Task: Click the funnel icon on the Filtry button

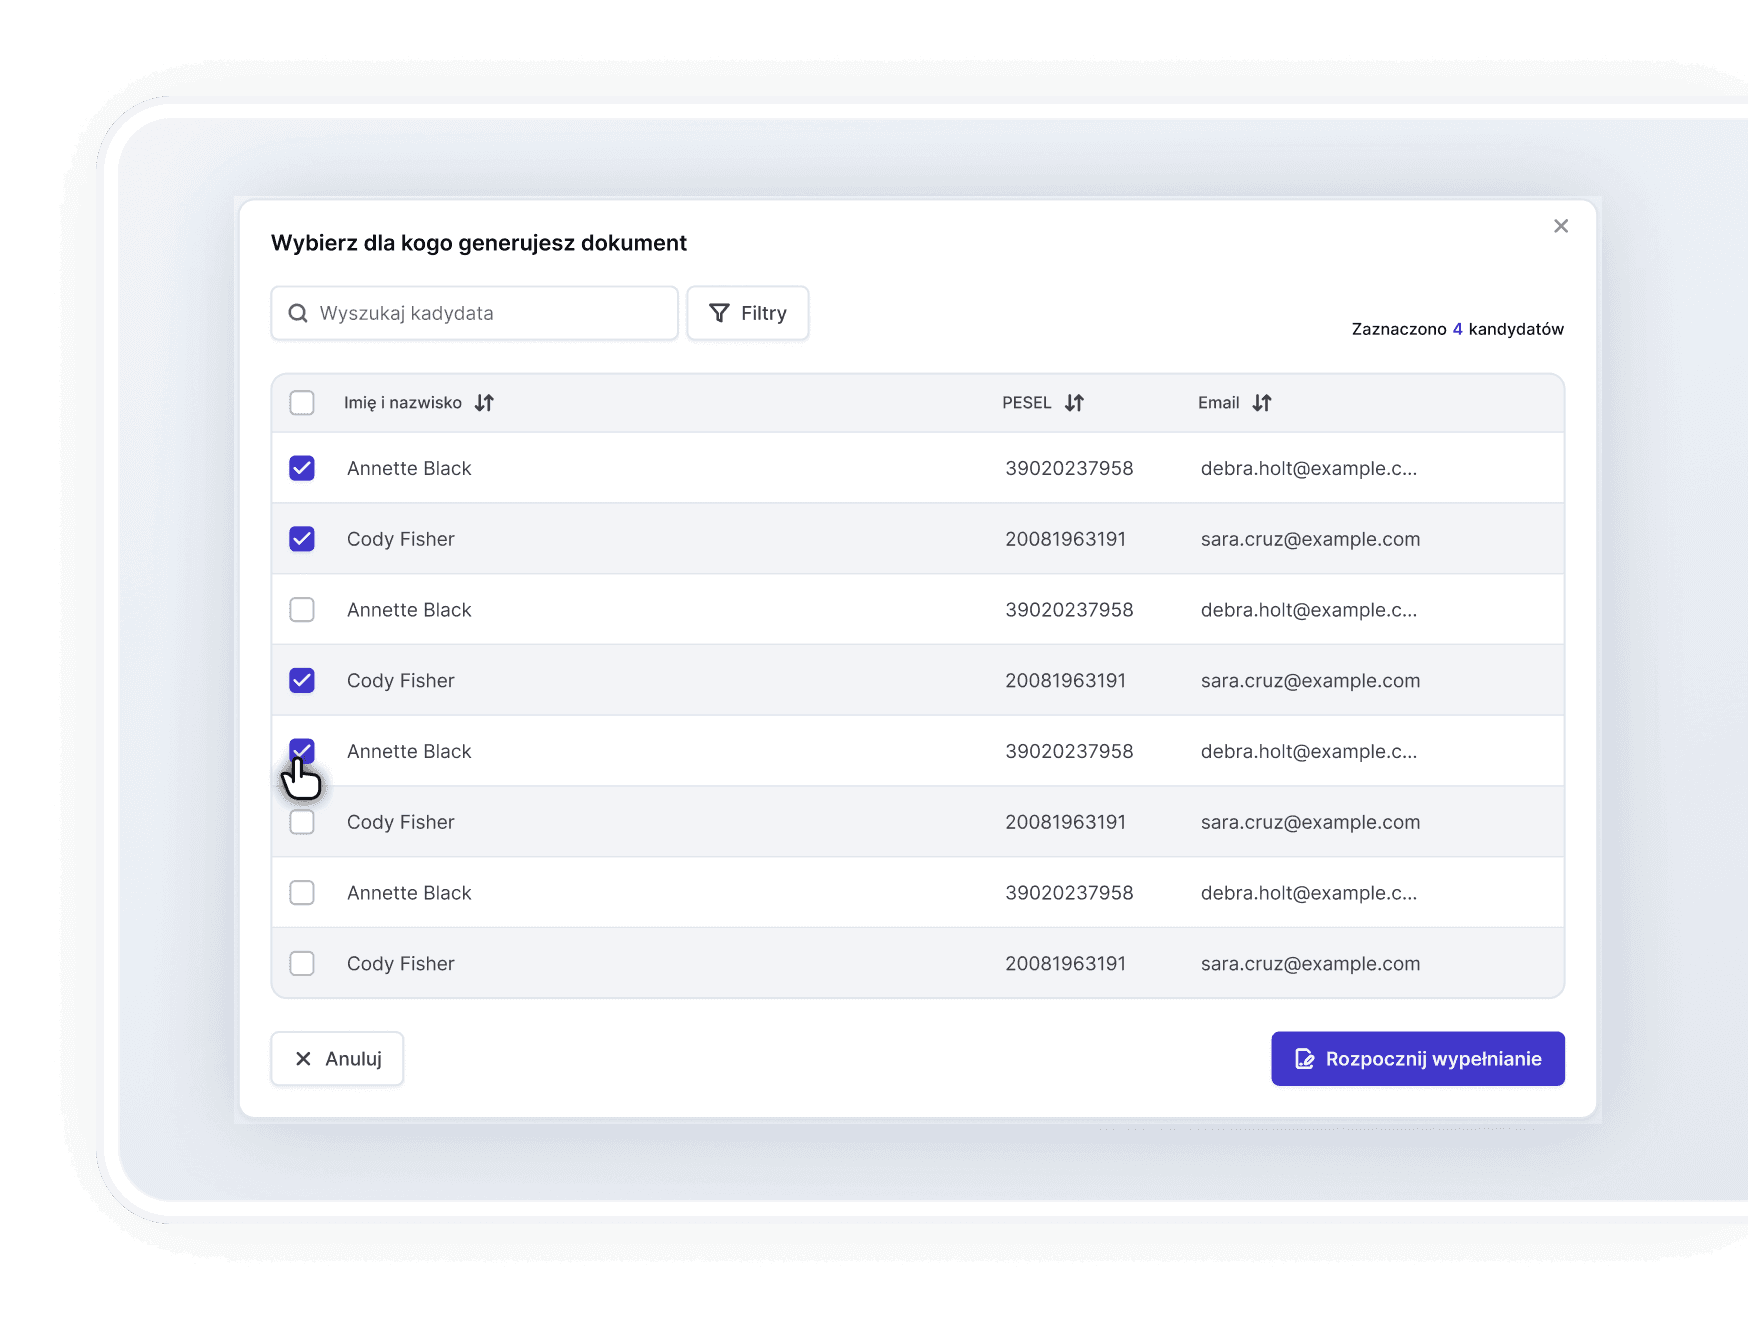Action: click(x=719, y=313)
